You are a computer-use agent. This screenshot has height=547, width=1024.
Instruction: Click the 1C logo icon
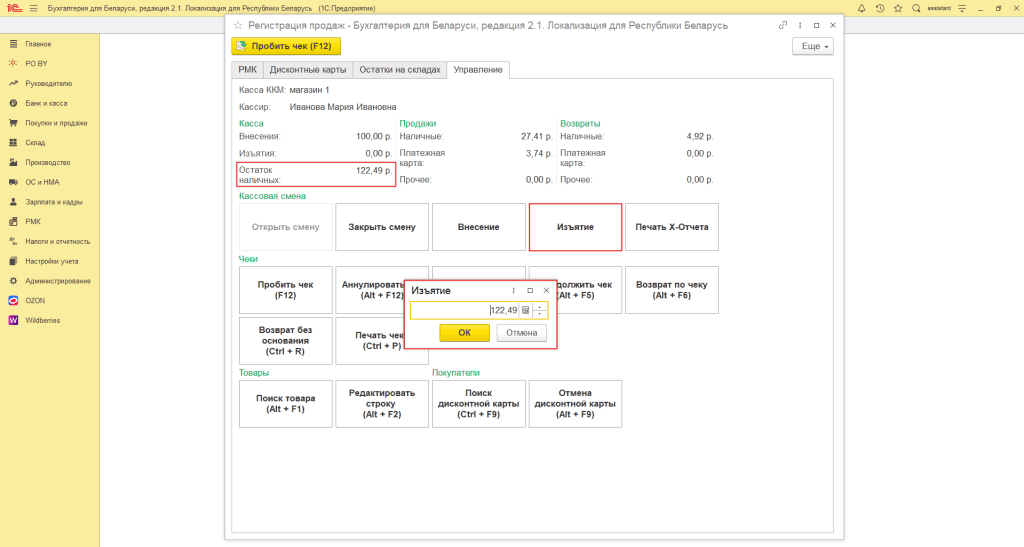pos(14,8)
